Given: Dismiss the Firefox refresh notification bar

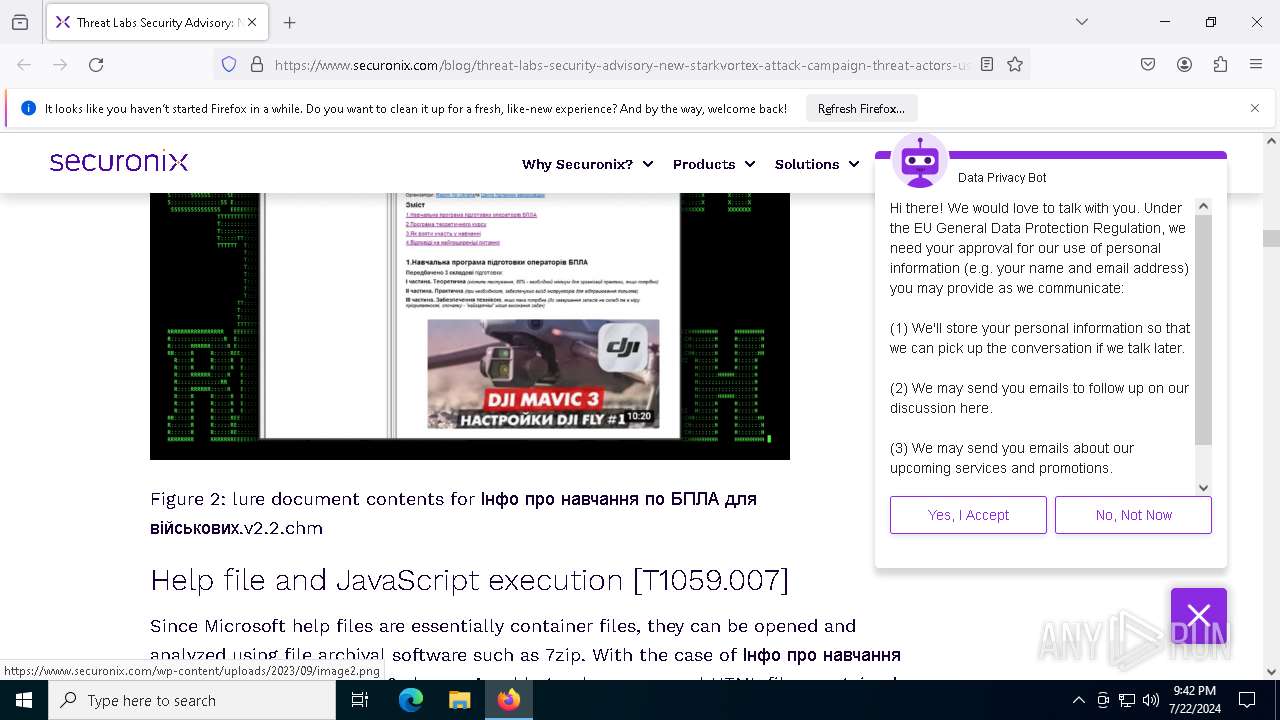Looking at the screenshot, I should click(1255, 108).
